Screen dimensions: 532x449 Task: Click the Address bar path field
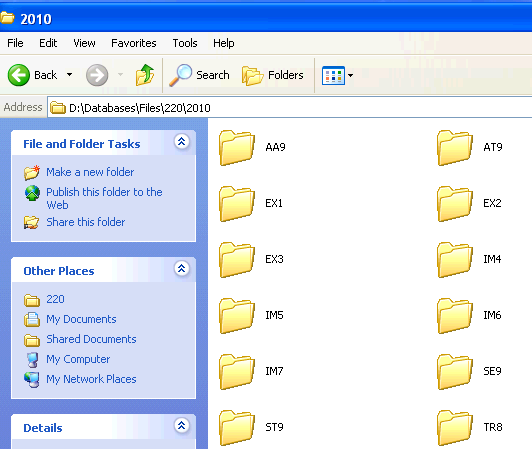click(290, 108)
